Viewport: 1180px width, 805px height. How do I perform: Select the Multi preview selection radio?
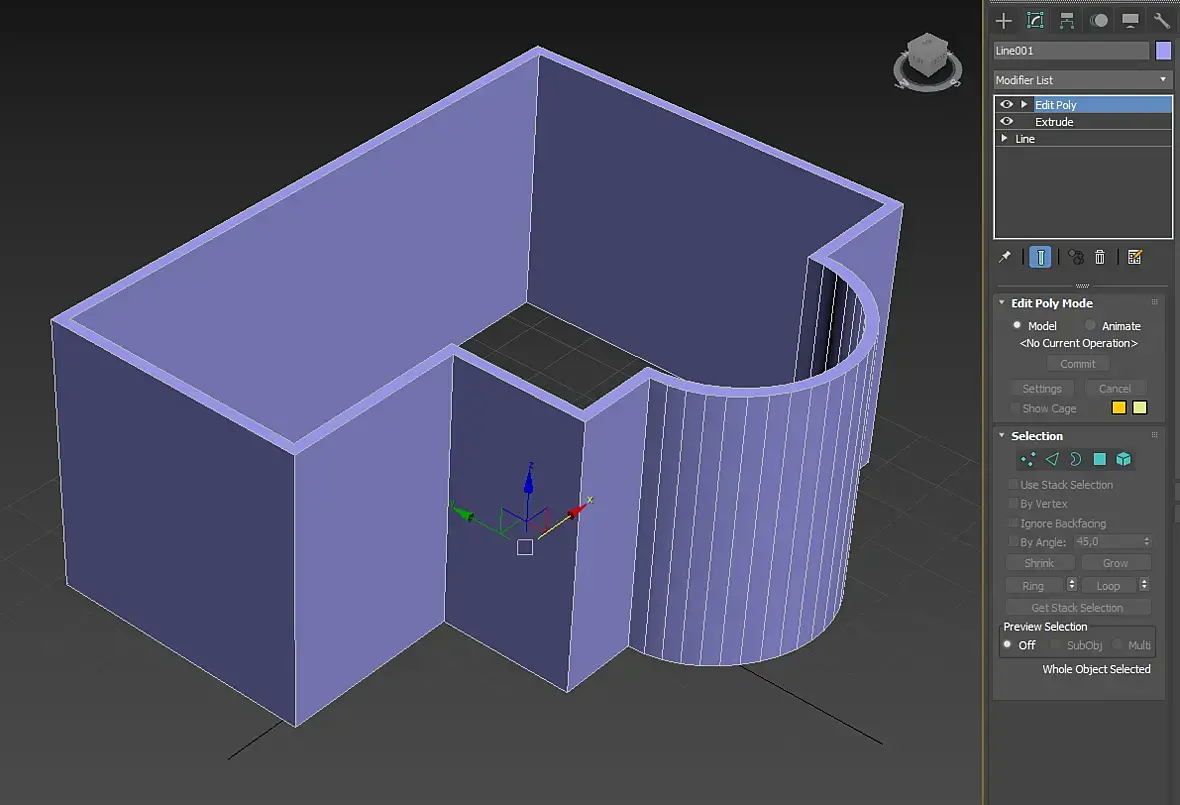1117,645
